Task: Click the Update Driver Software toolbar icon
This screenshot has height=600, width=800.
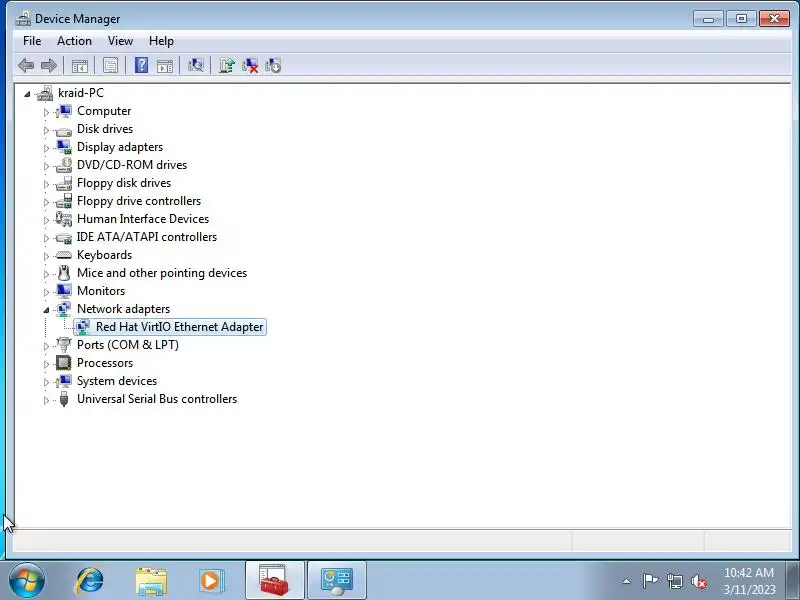Action: (x=227, y=65)
